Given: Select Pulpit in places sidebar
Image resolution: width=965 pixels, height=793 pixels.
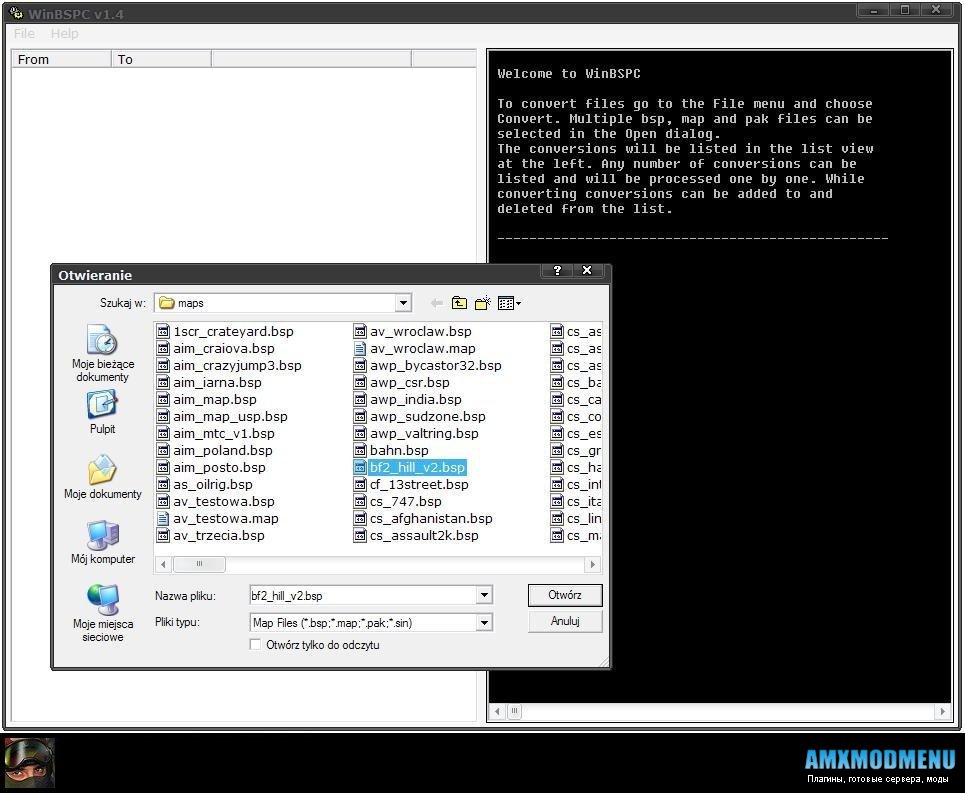Looking at the screenshot, I should point(102,412).
